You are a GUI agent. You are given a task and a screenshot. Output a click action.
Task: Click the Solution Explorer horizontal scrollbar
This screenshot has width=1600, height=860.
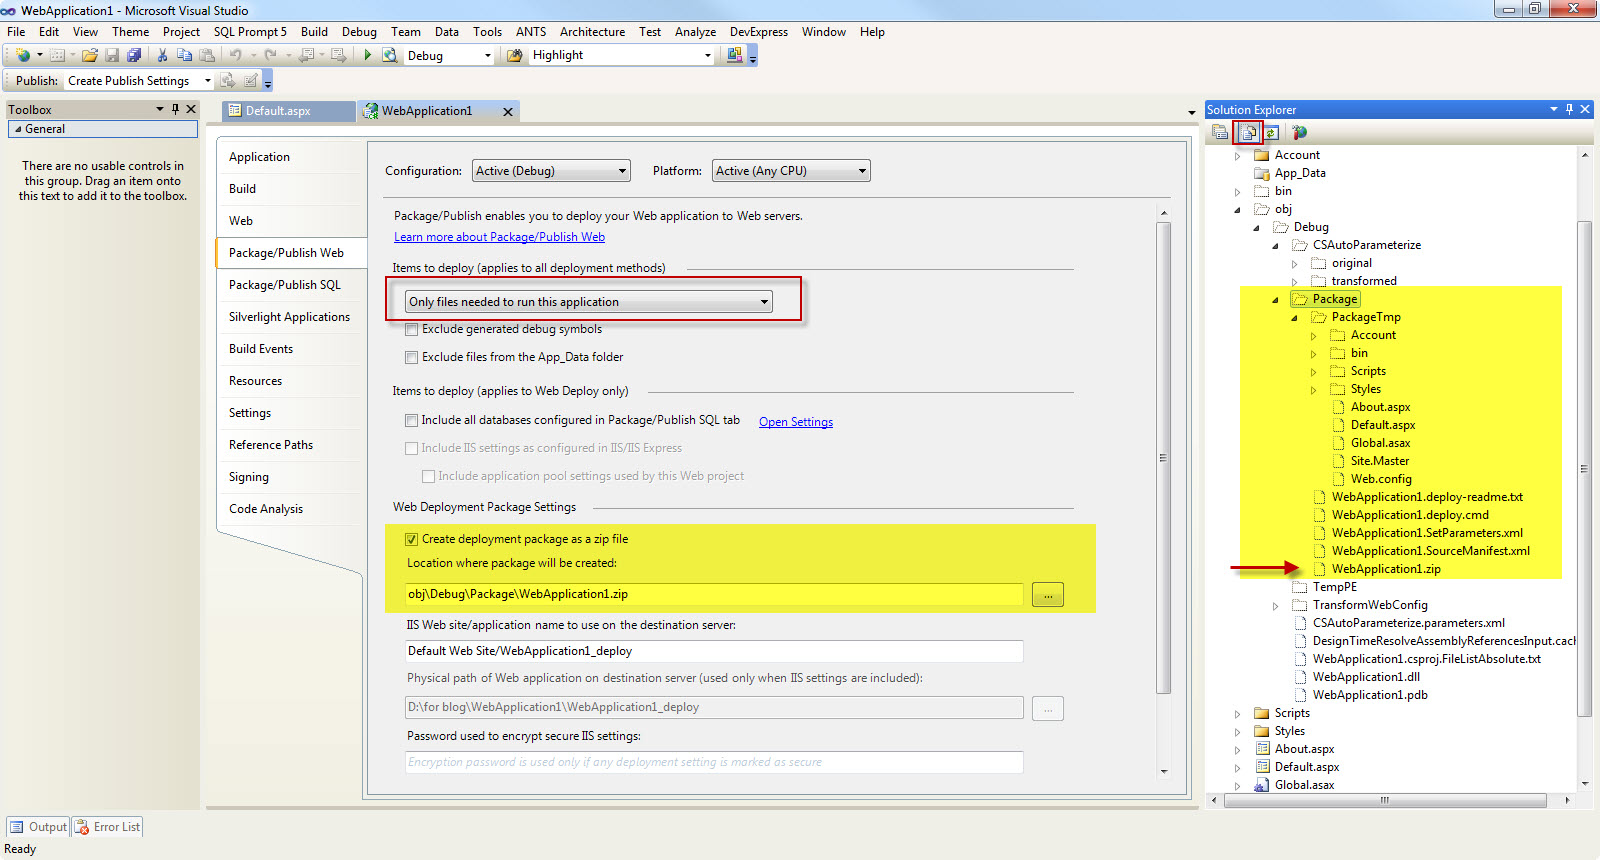[x=1384, y=800]
